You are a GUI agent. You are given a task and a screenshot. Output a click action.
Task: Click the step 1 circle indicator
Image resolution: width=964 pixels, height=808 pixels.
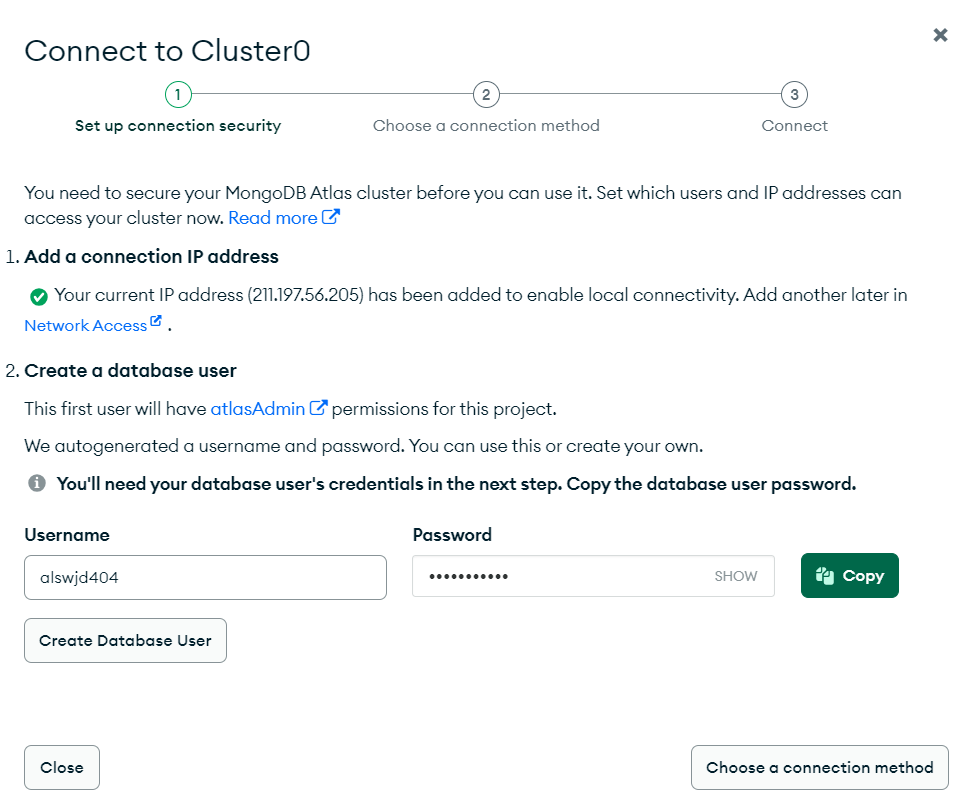pyautogui.click(x=178, y=95)
